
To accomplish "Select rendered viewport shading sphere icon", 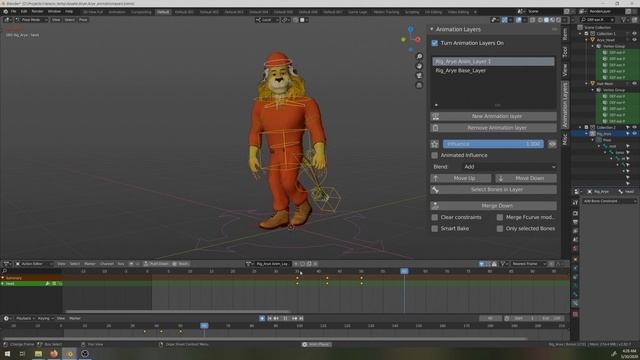I will point(558,20).
